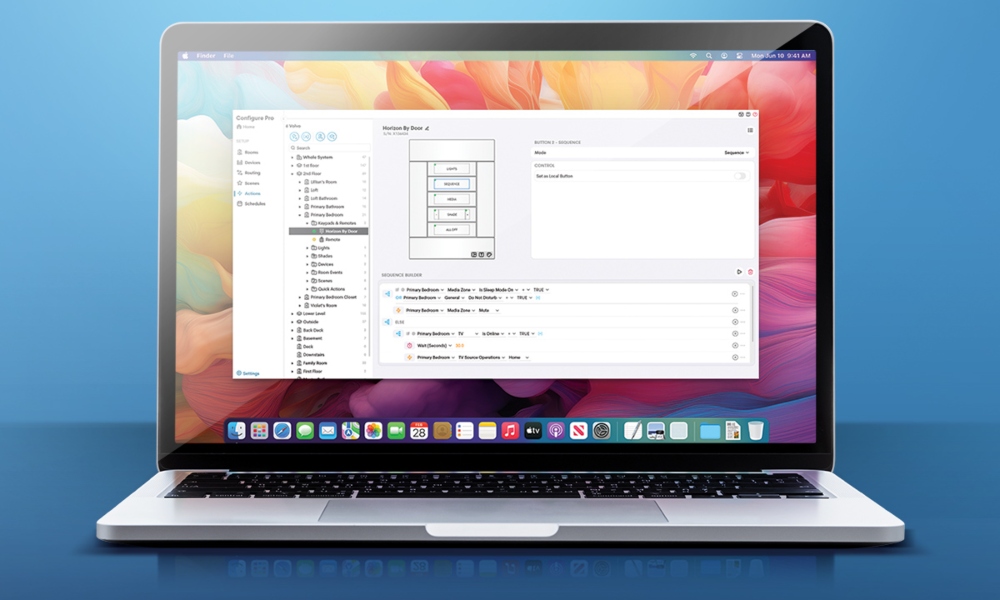Image resolution: width=1000 pixels, height=600 pixels.
Task: Collapse the 2nd Floor tree node
Action: pos(293,173)
